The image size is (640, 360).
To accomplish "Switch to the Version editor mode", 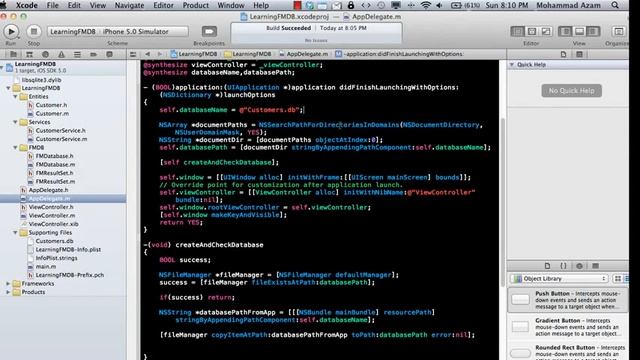I will [546, 31].
